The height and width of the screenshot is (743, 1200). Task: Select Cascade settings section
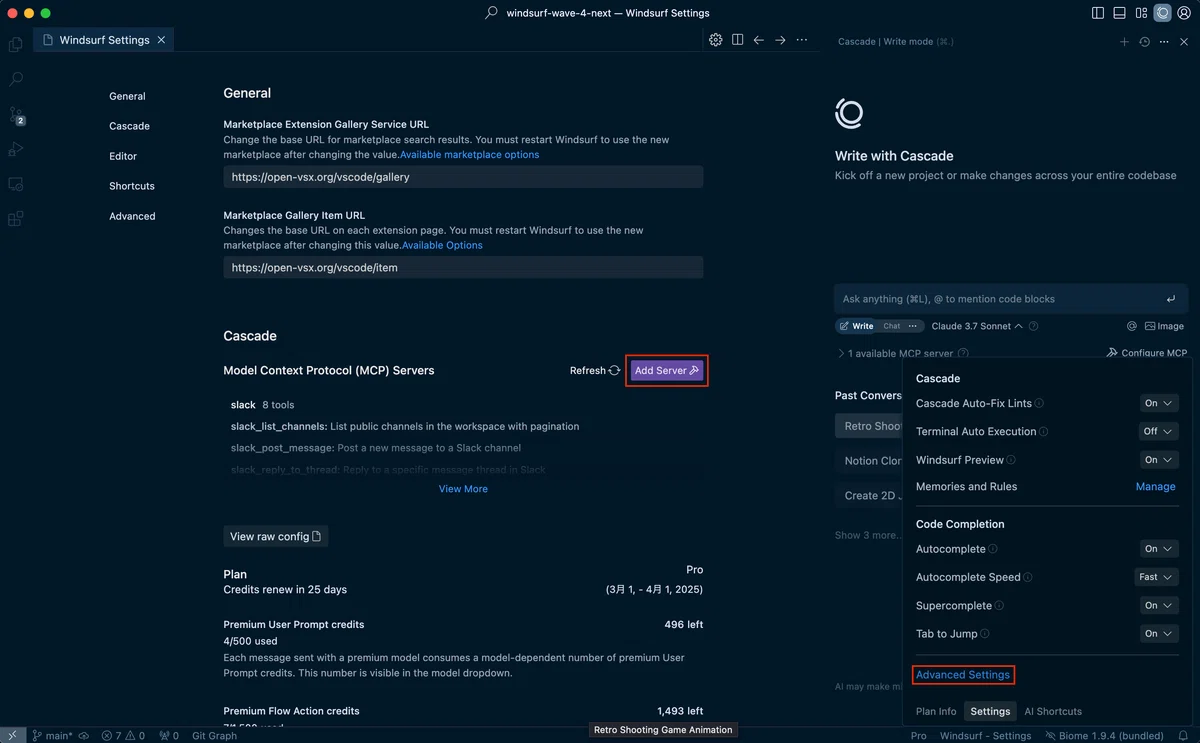(x=129, y=126)
